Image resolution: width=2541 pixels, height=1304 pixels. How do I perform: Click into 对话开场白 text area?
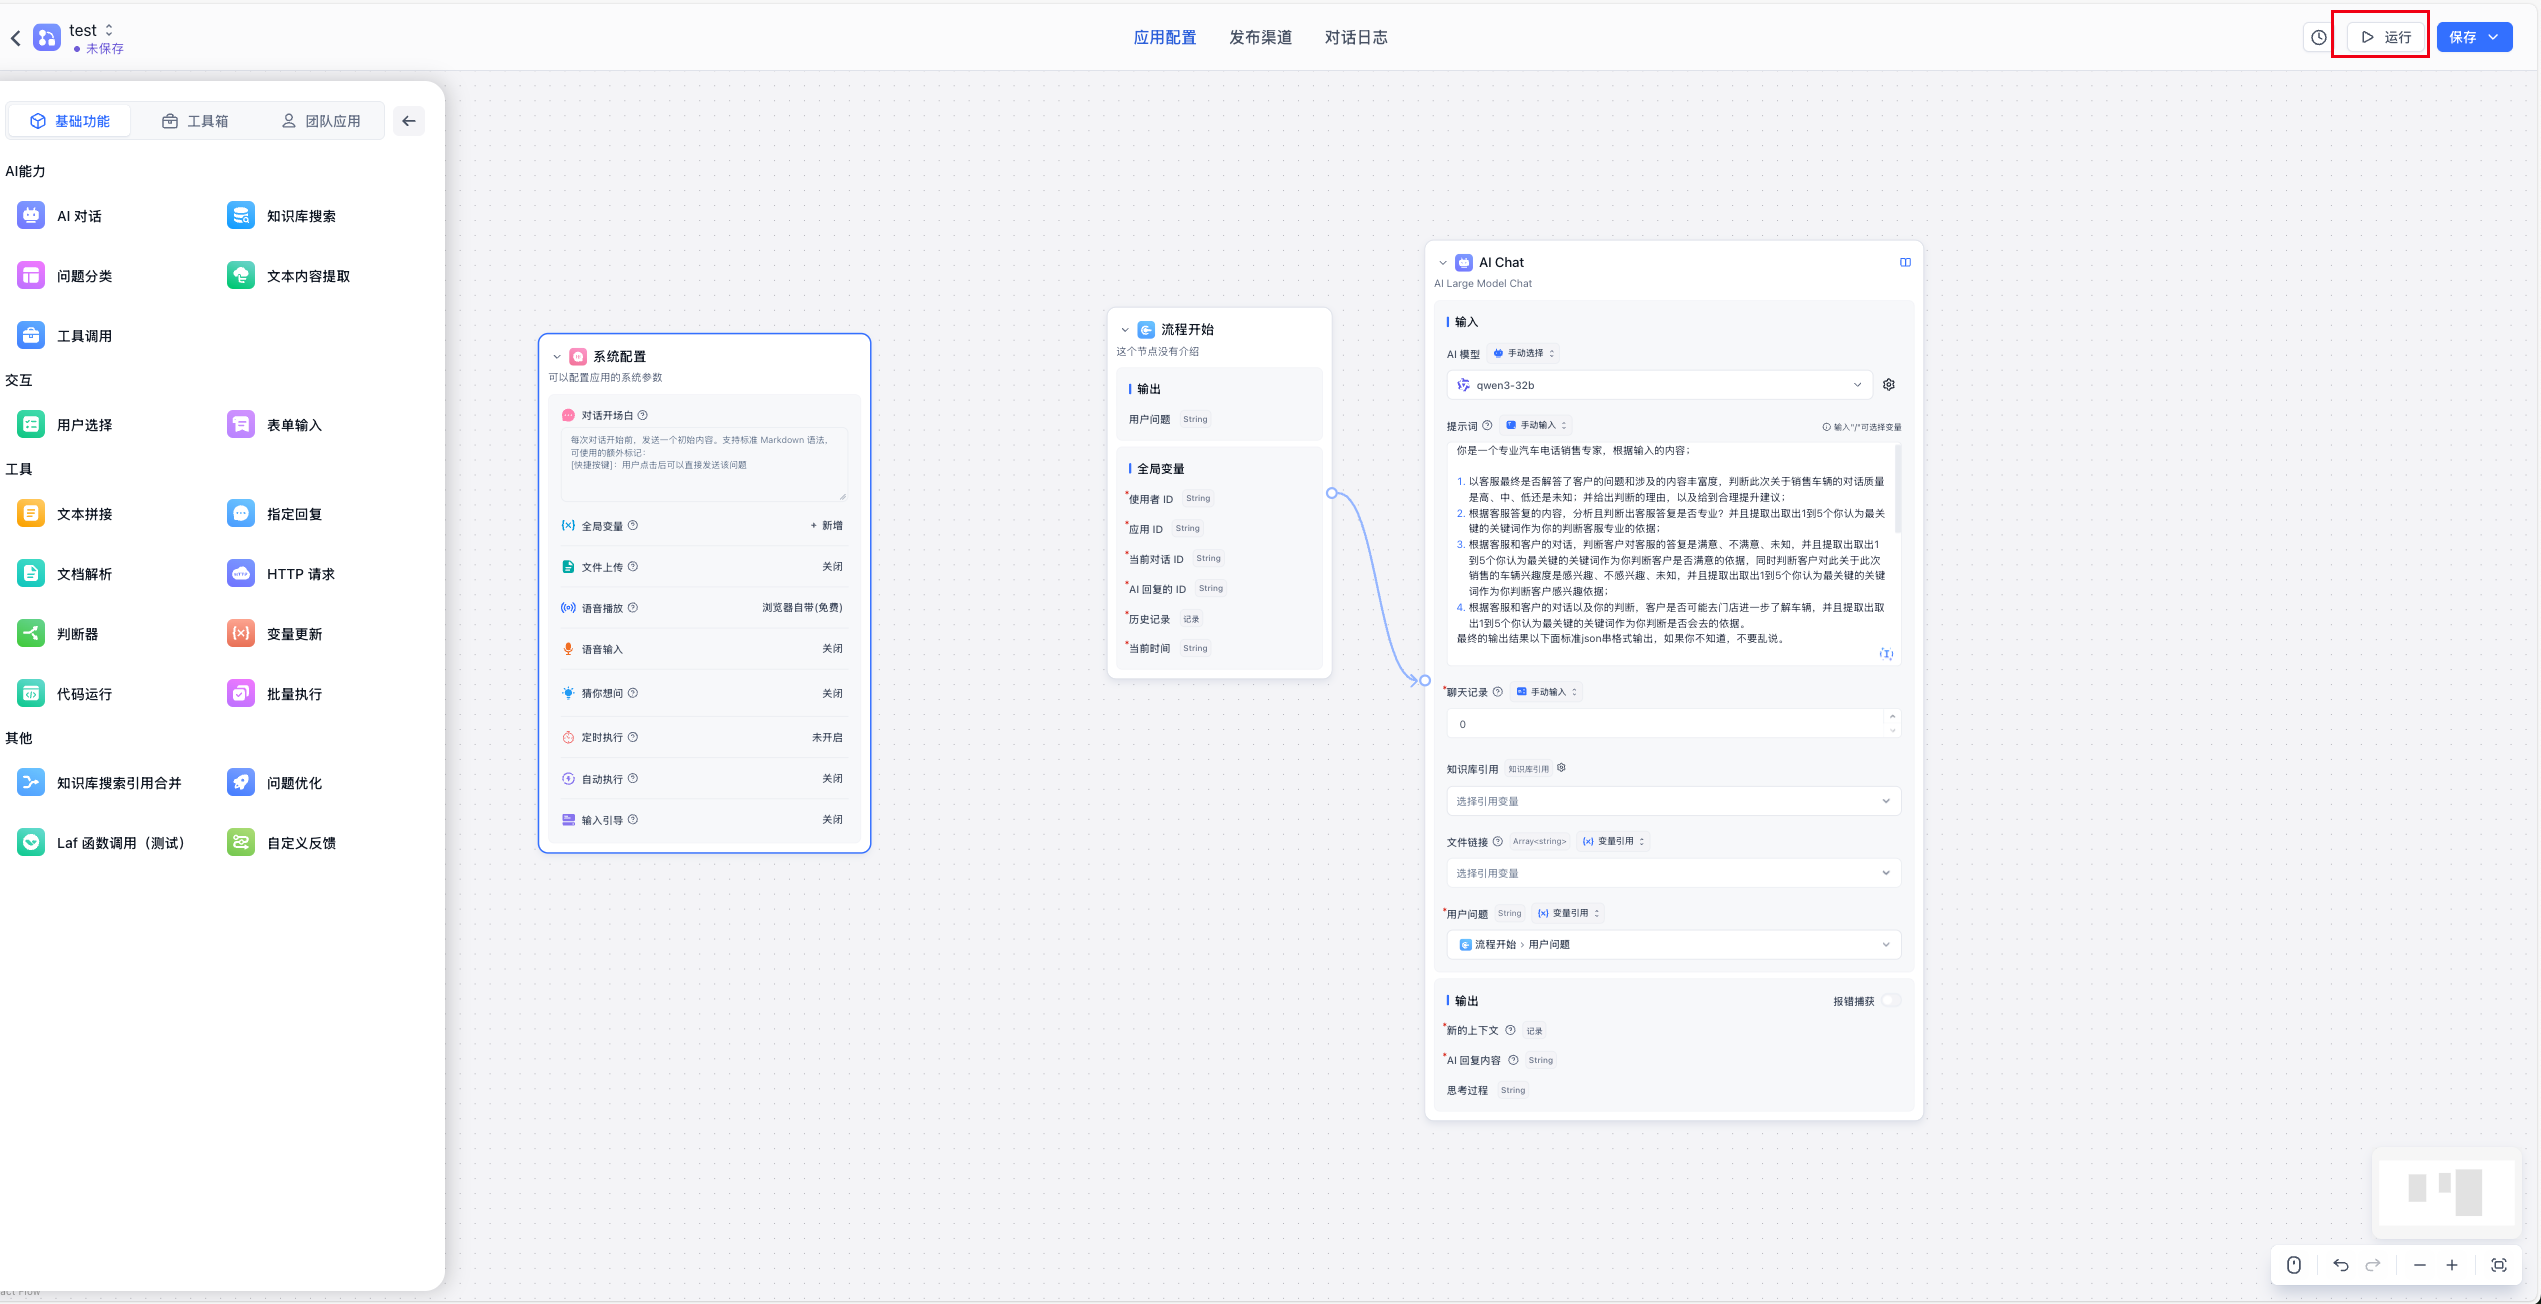tap(704, 465)
